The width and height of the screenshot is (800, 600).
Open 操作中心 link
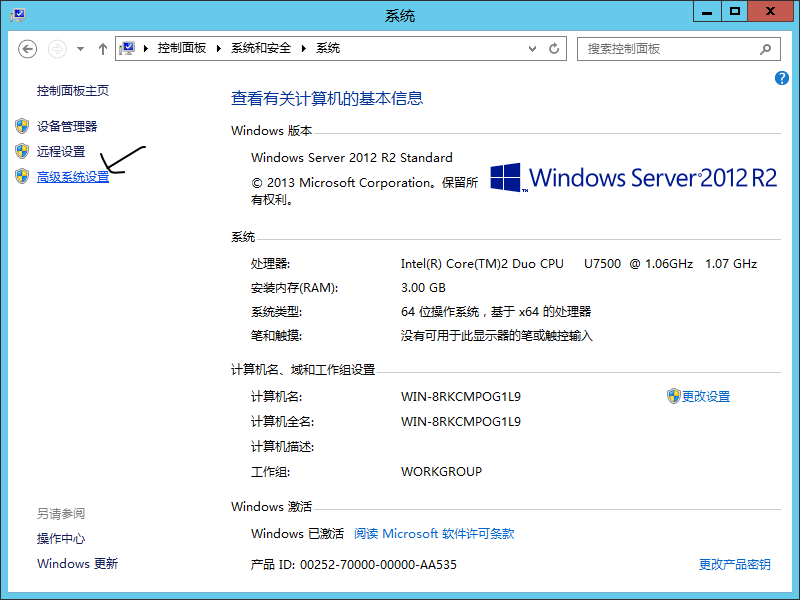tap(61, 539)
